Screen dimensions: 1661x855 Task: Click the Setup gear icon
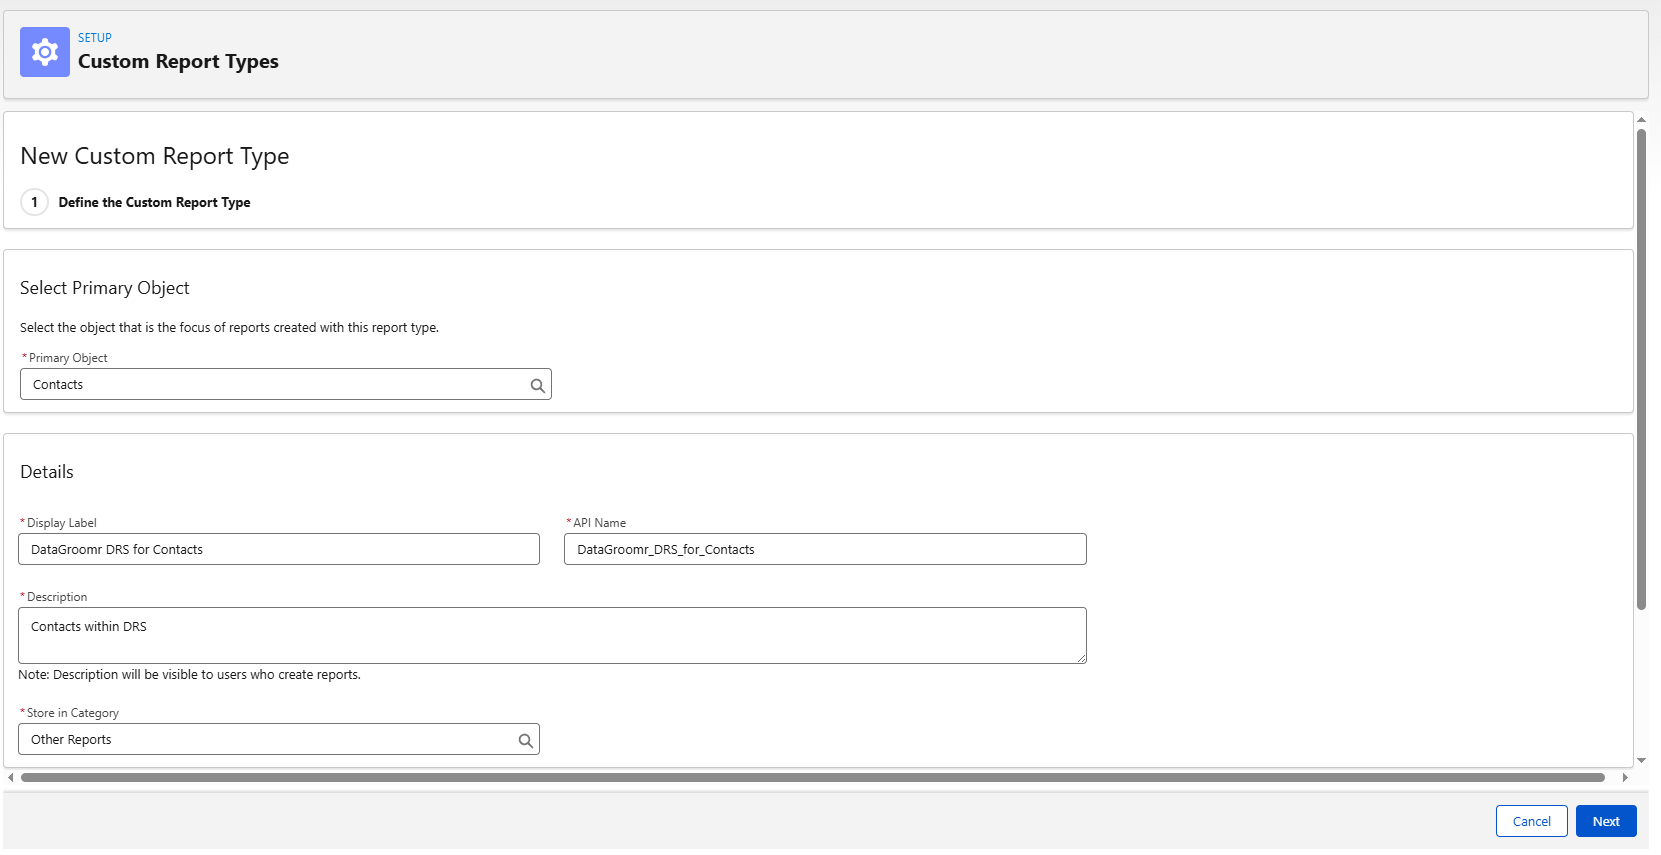tap(45, 52)
